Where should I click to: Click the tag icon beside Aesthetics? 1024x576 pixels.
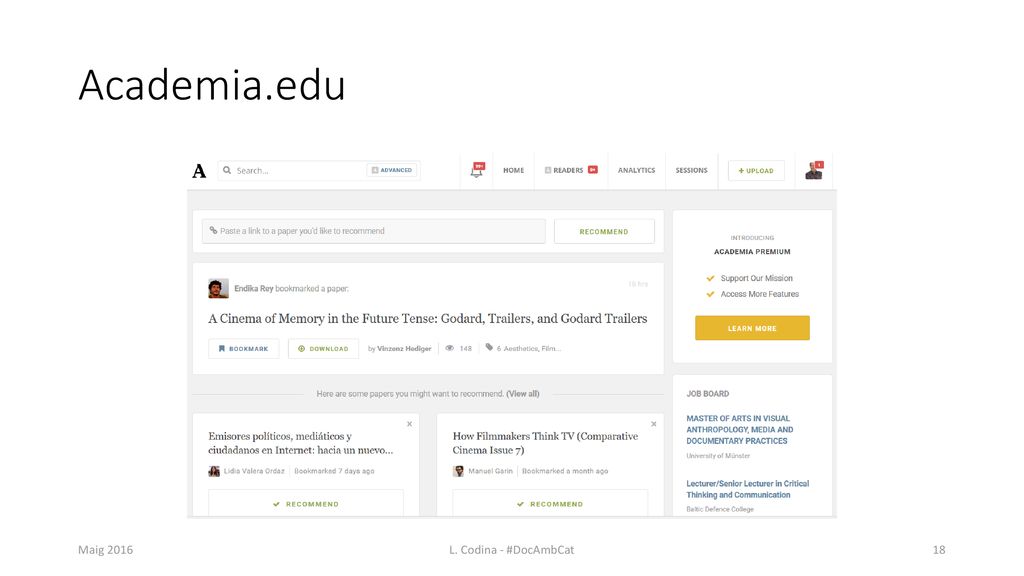(x=489, y=347)
